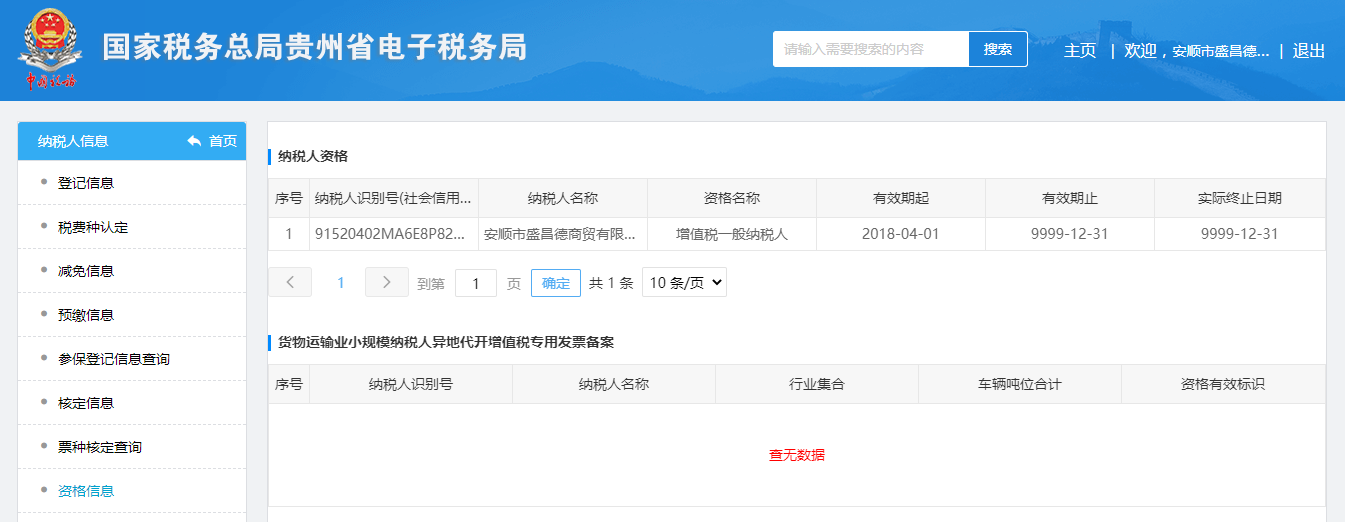Select 减免信息 sidebar item
Image resolution: width=1345 pixels, height=522 pixels.
[x=86, y=271]
